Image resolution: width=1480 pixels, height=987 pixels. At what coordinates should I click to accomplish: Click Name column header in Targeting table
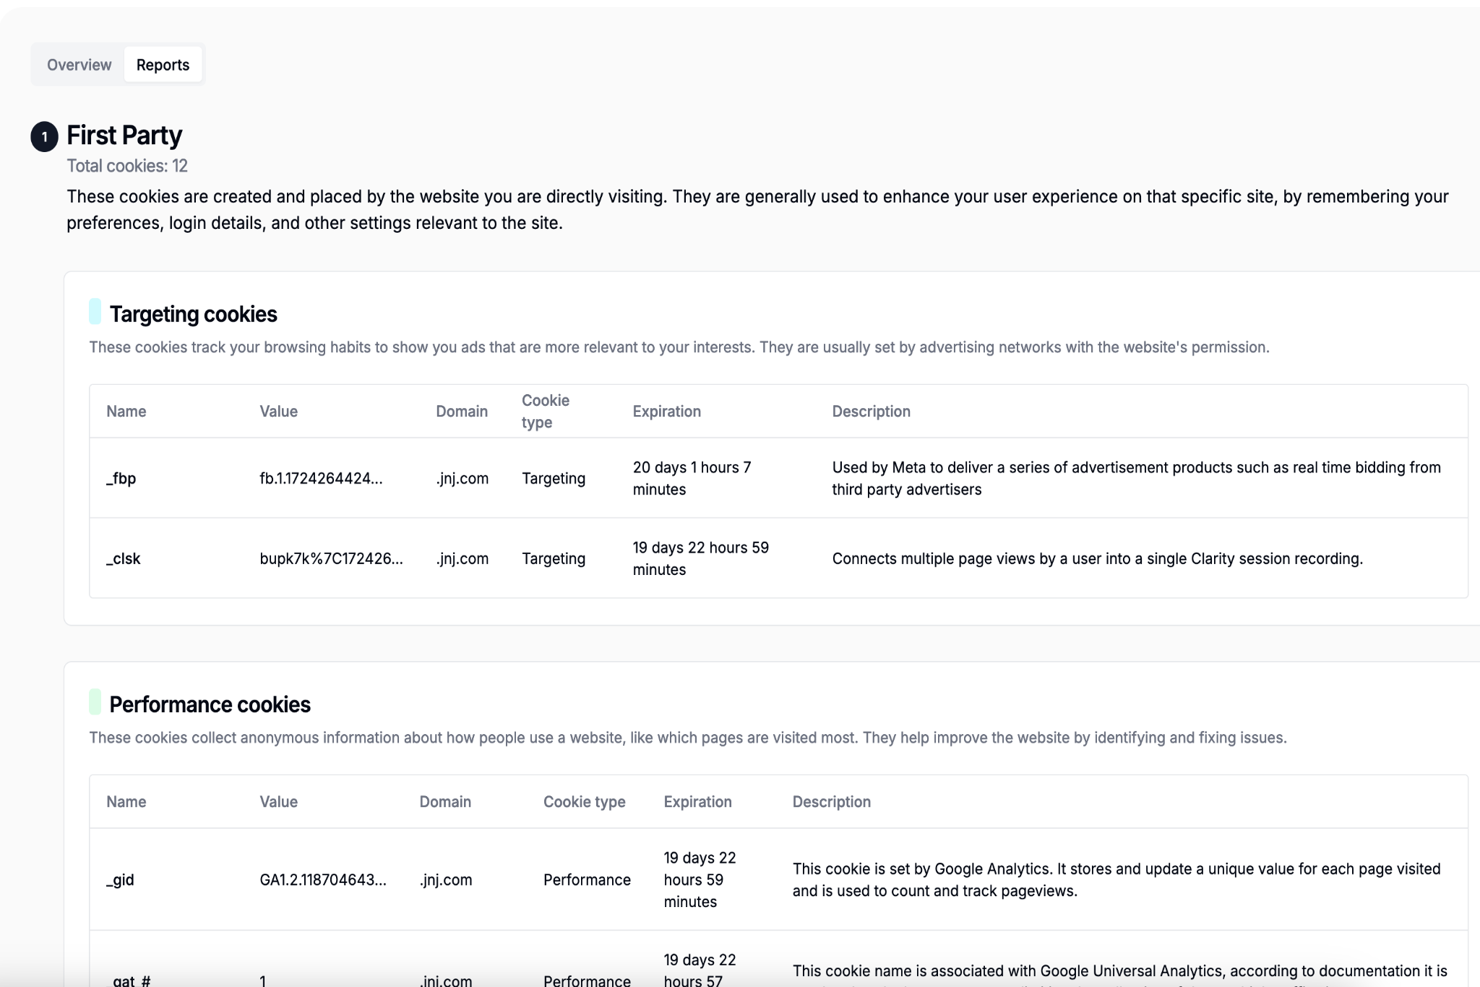126,411
